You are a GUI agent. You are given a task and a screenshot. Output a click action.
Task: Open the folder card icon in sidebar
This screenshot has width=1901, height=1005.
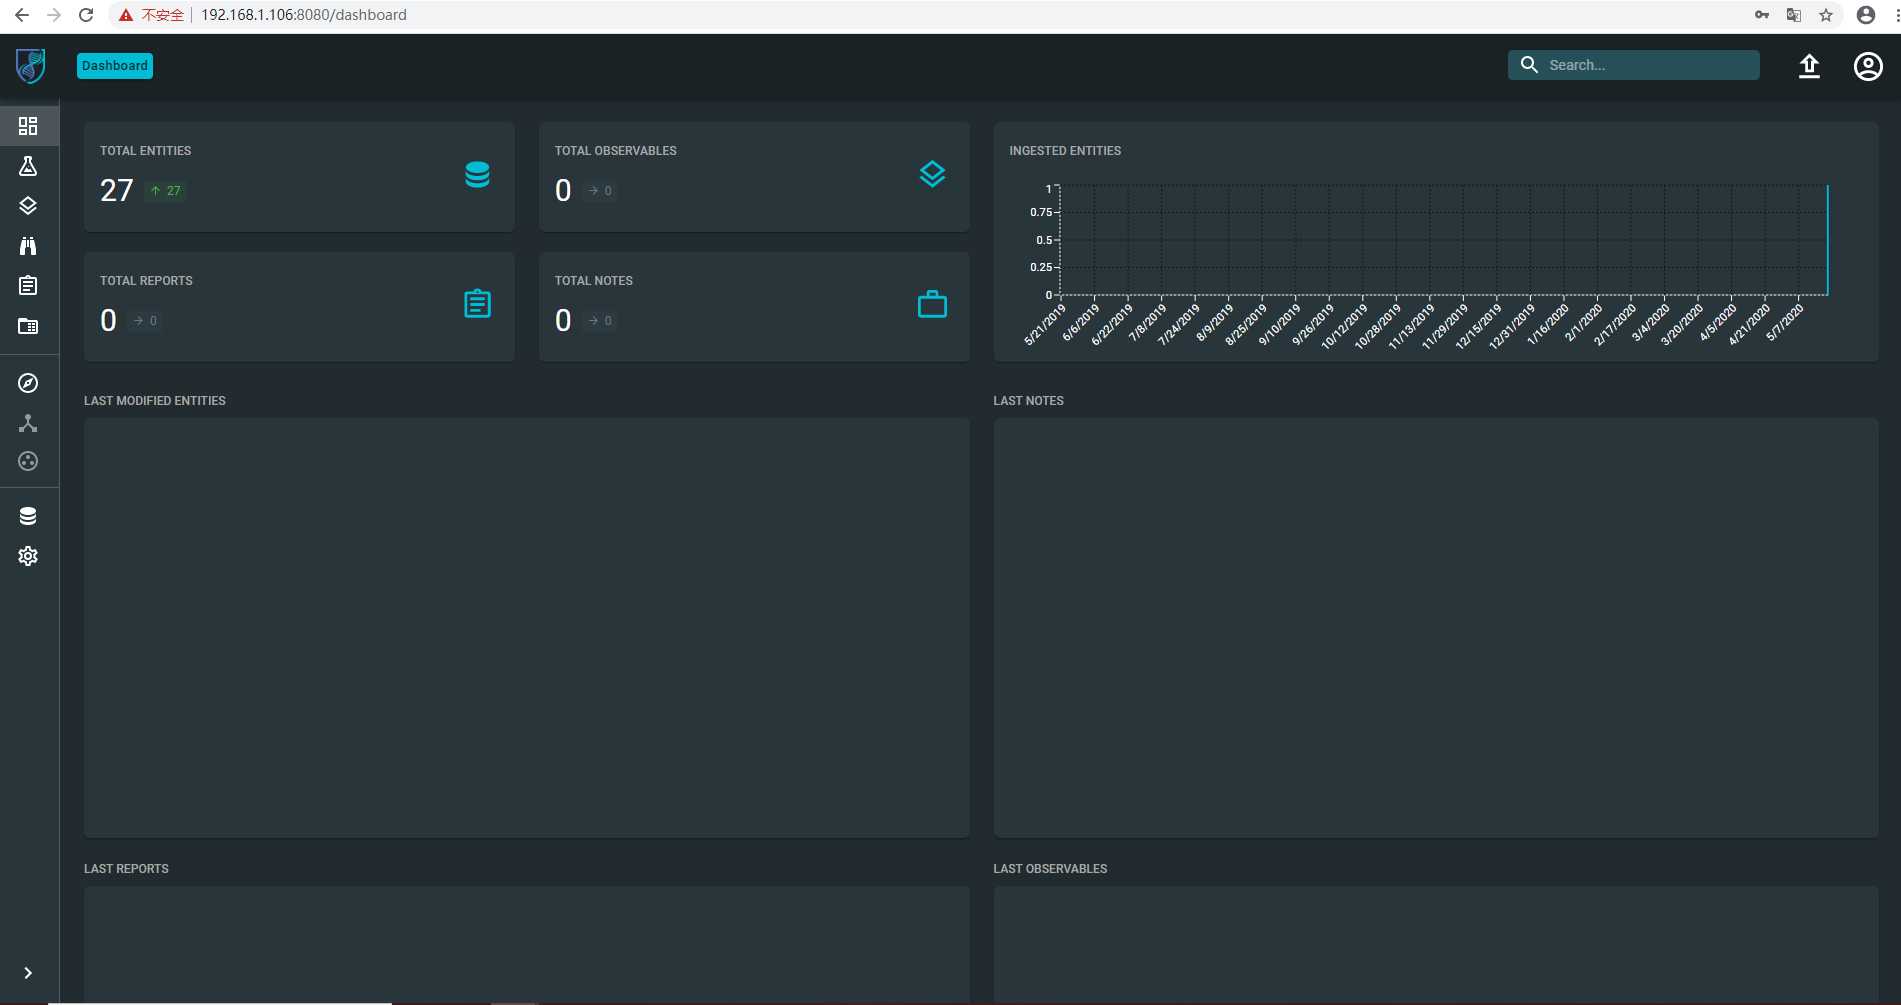point(28,326)
